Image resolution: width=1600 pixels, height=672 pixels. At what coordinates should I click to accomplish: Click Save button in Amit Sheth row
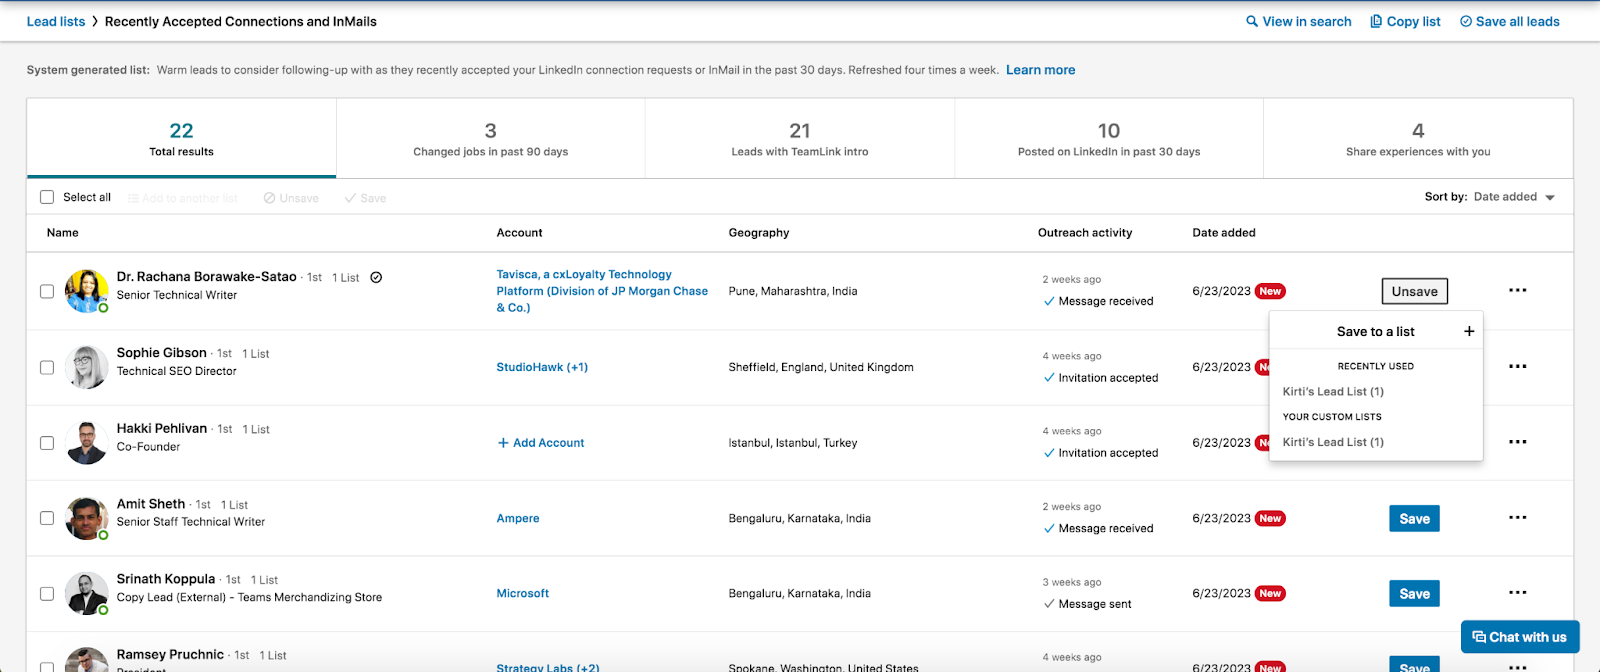point(1414,518)
